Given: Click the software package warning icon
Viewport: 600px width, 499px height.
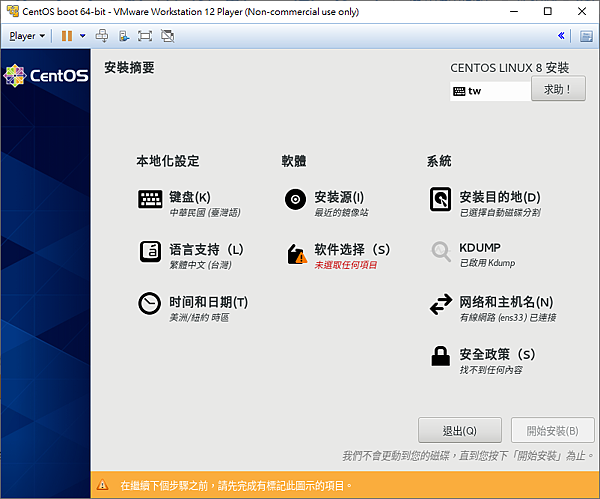Looking at the screenshot, I should (297, 254).
